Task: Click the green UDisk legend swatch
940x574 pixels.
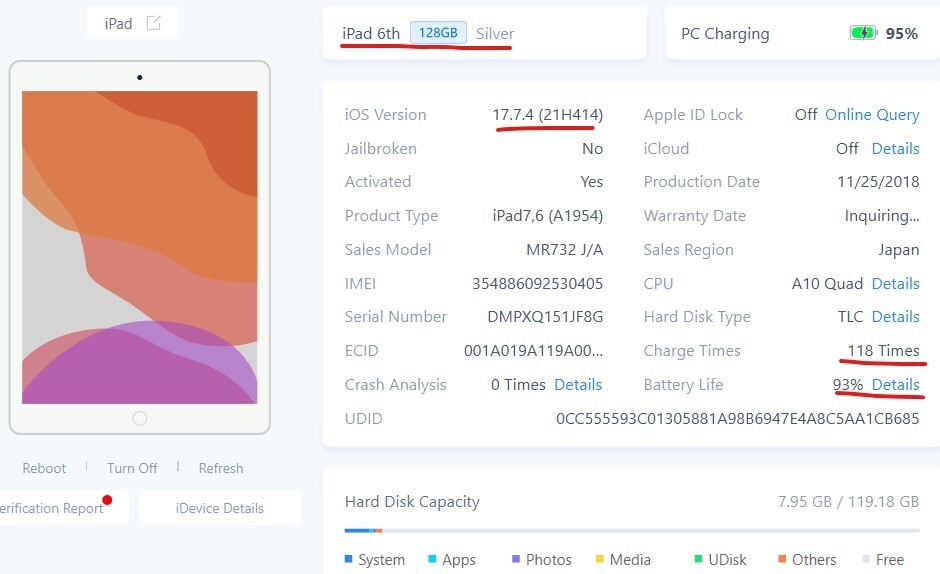Action: (x=698, y=559)
